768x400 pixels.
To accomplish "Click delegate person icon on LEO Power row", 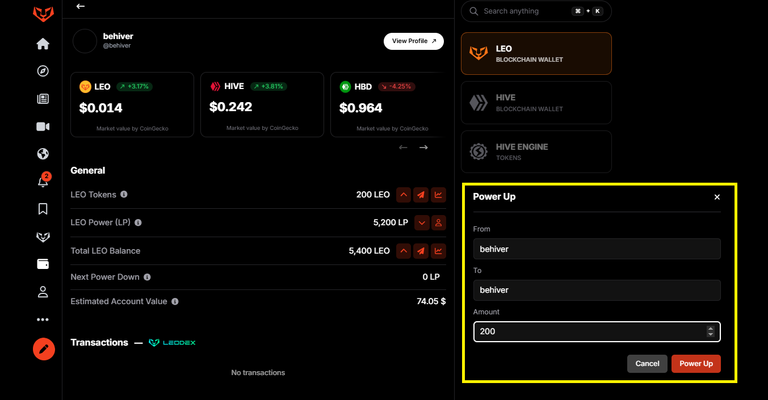I will tap(438, 223).
